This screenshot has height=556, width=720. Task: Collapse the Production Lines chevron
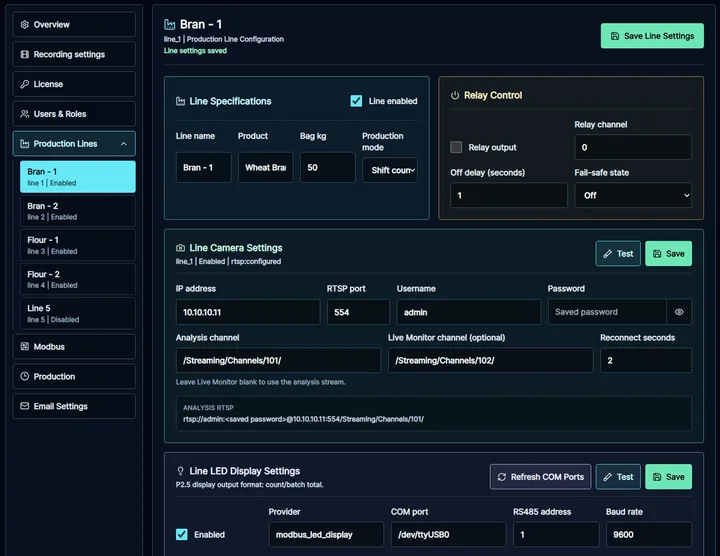[x=124, y=144]
